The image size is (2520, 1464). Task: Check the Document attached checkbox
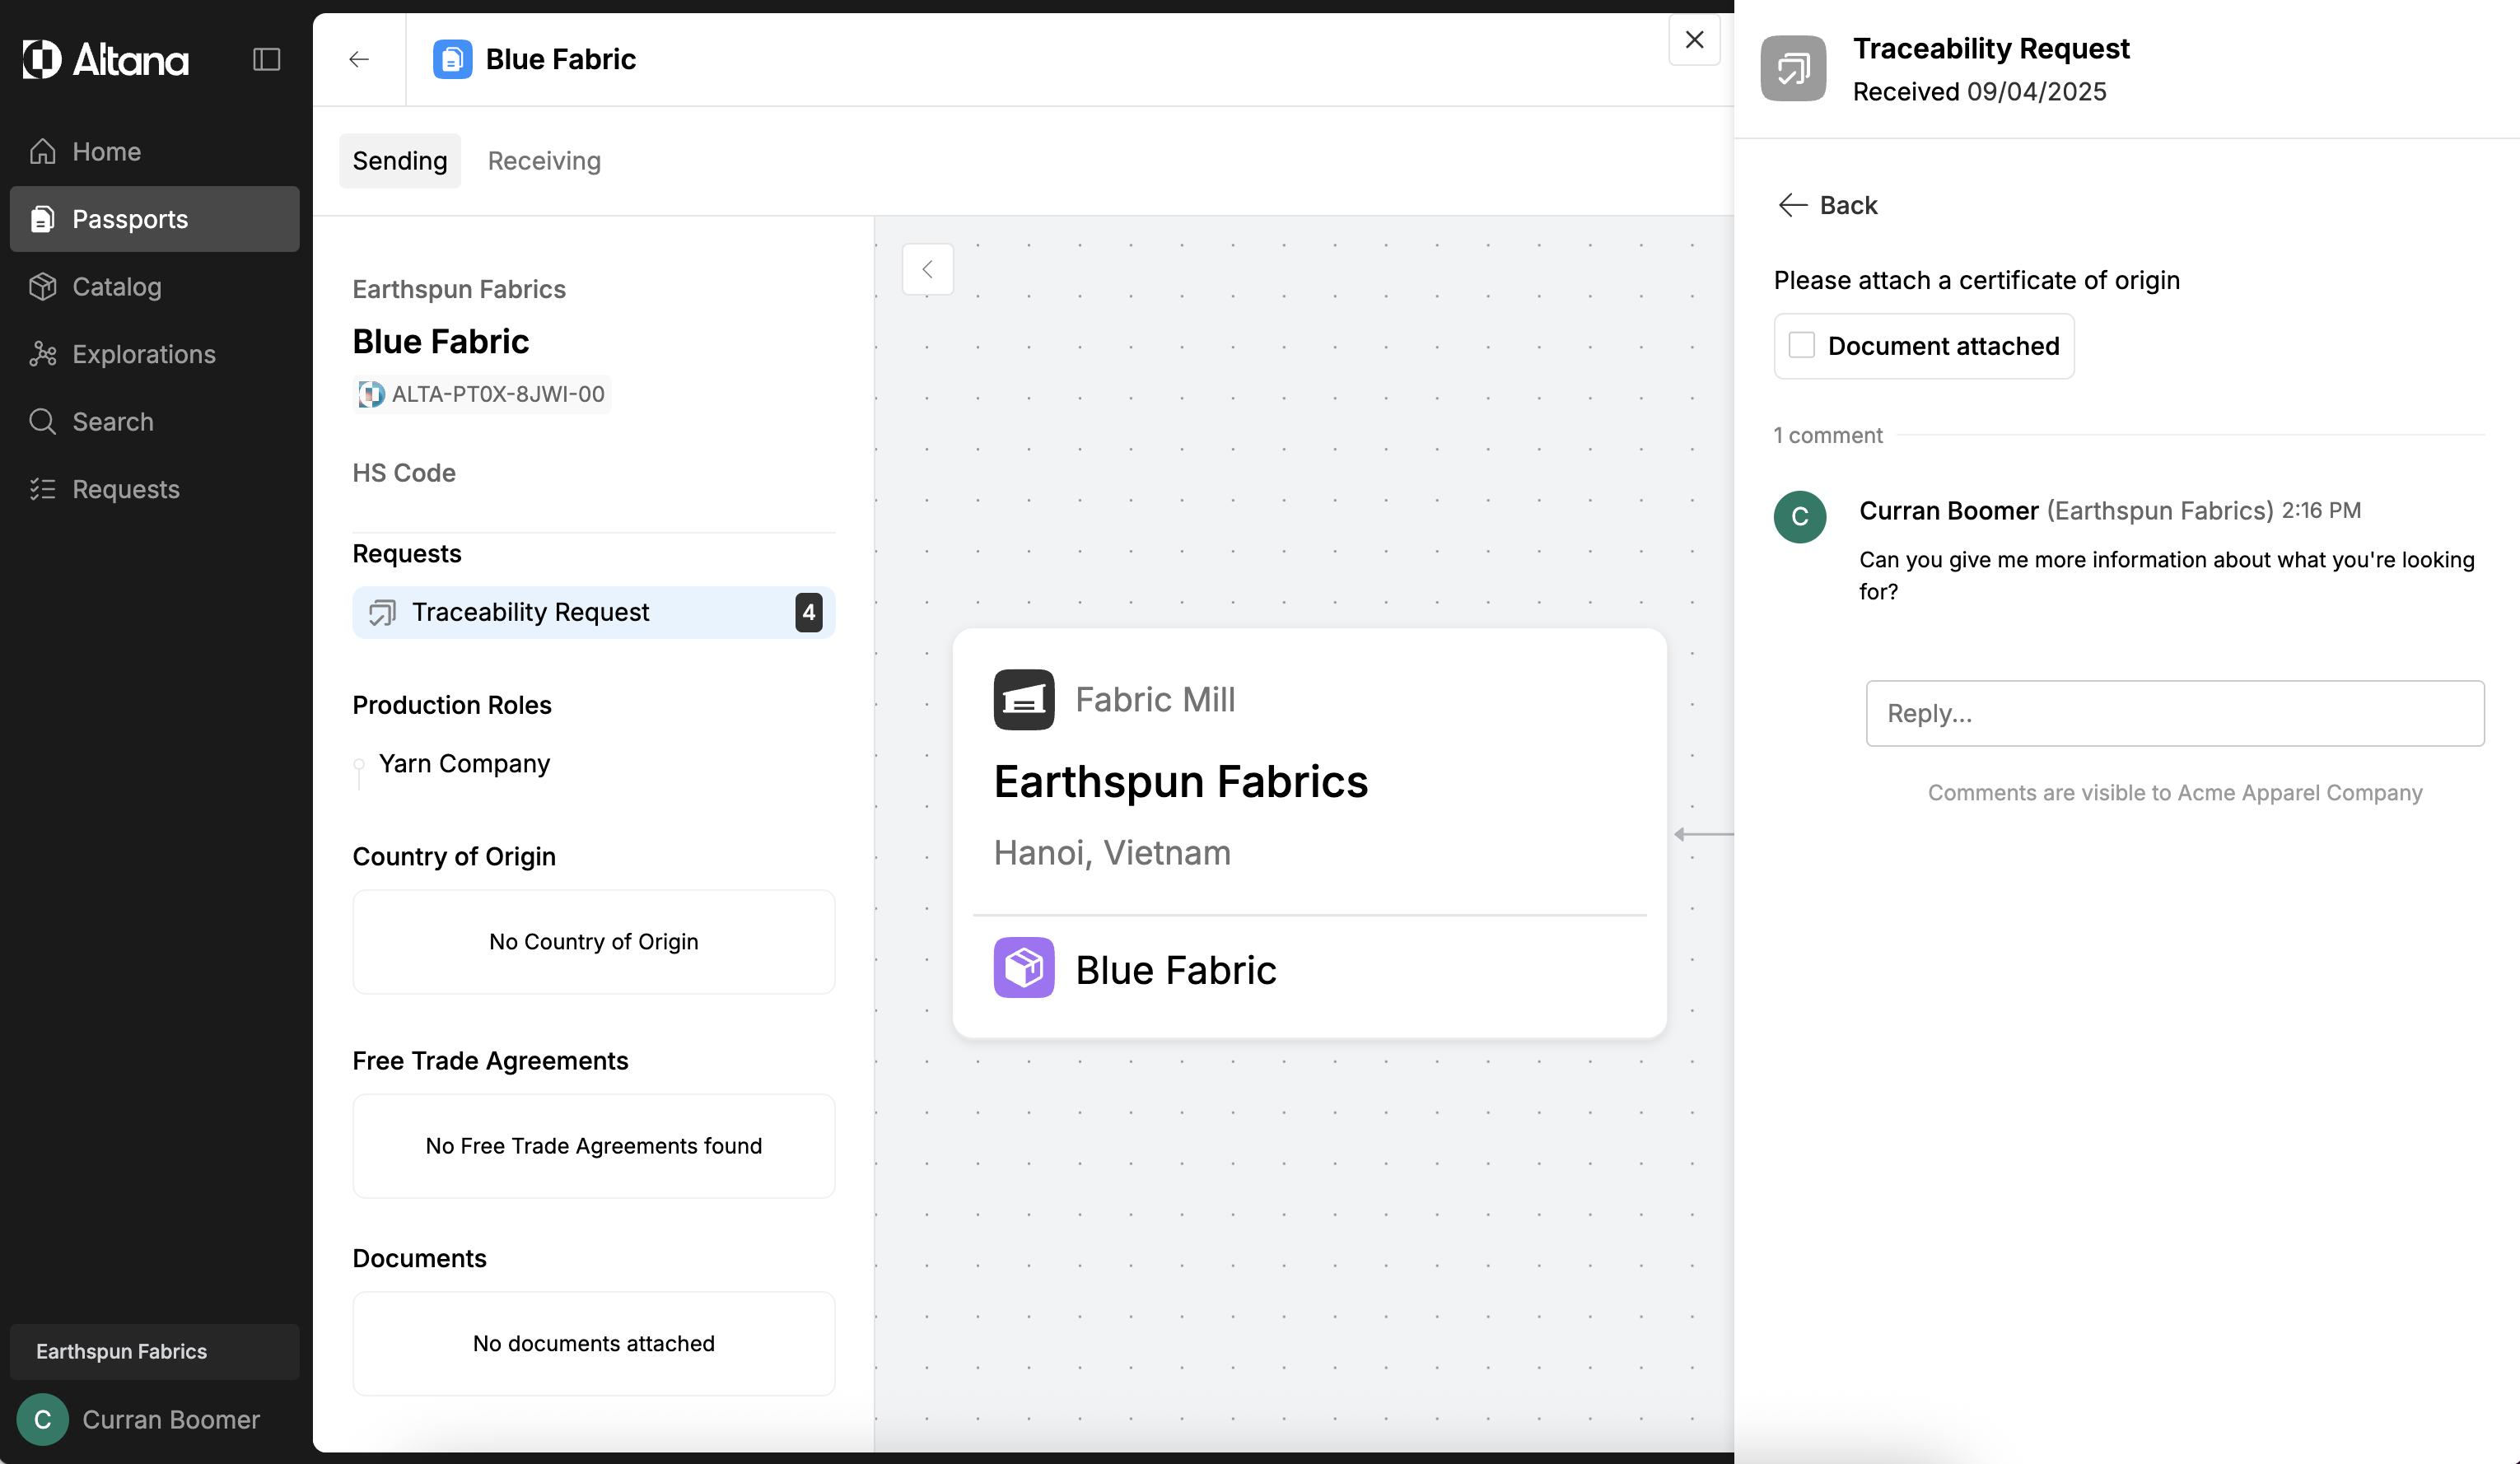pyautogui.click(x=1801, y=345)
